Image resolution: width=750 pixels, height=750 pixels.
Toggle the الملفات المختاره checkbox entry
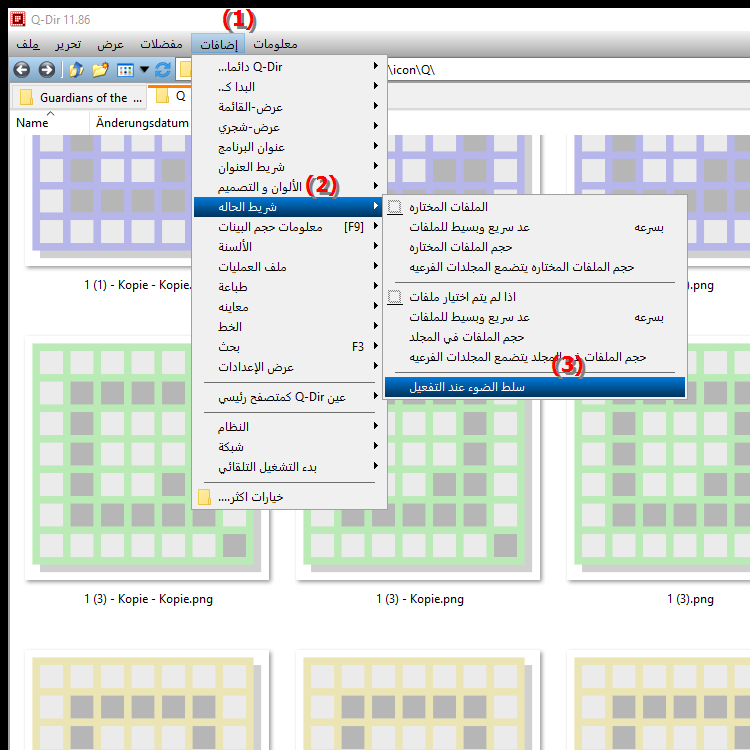point(535,207)
